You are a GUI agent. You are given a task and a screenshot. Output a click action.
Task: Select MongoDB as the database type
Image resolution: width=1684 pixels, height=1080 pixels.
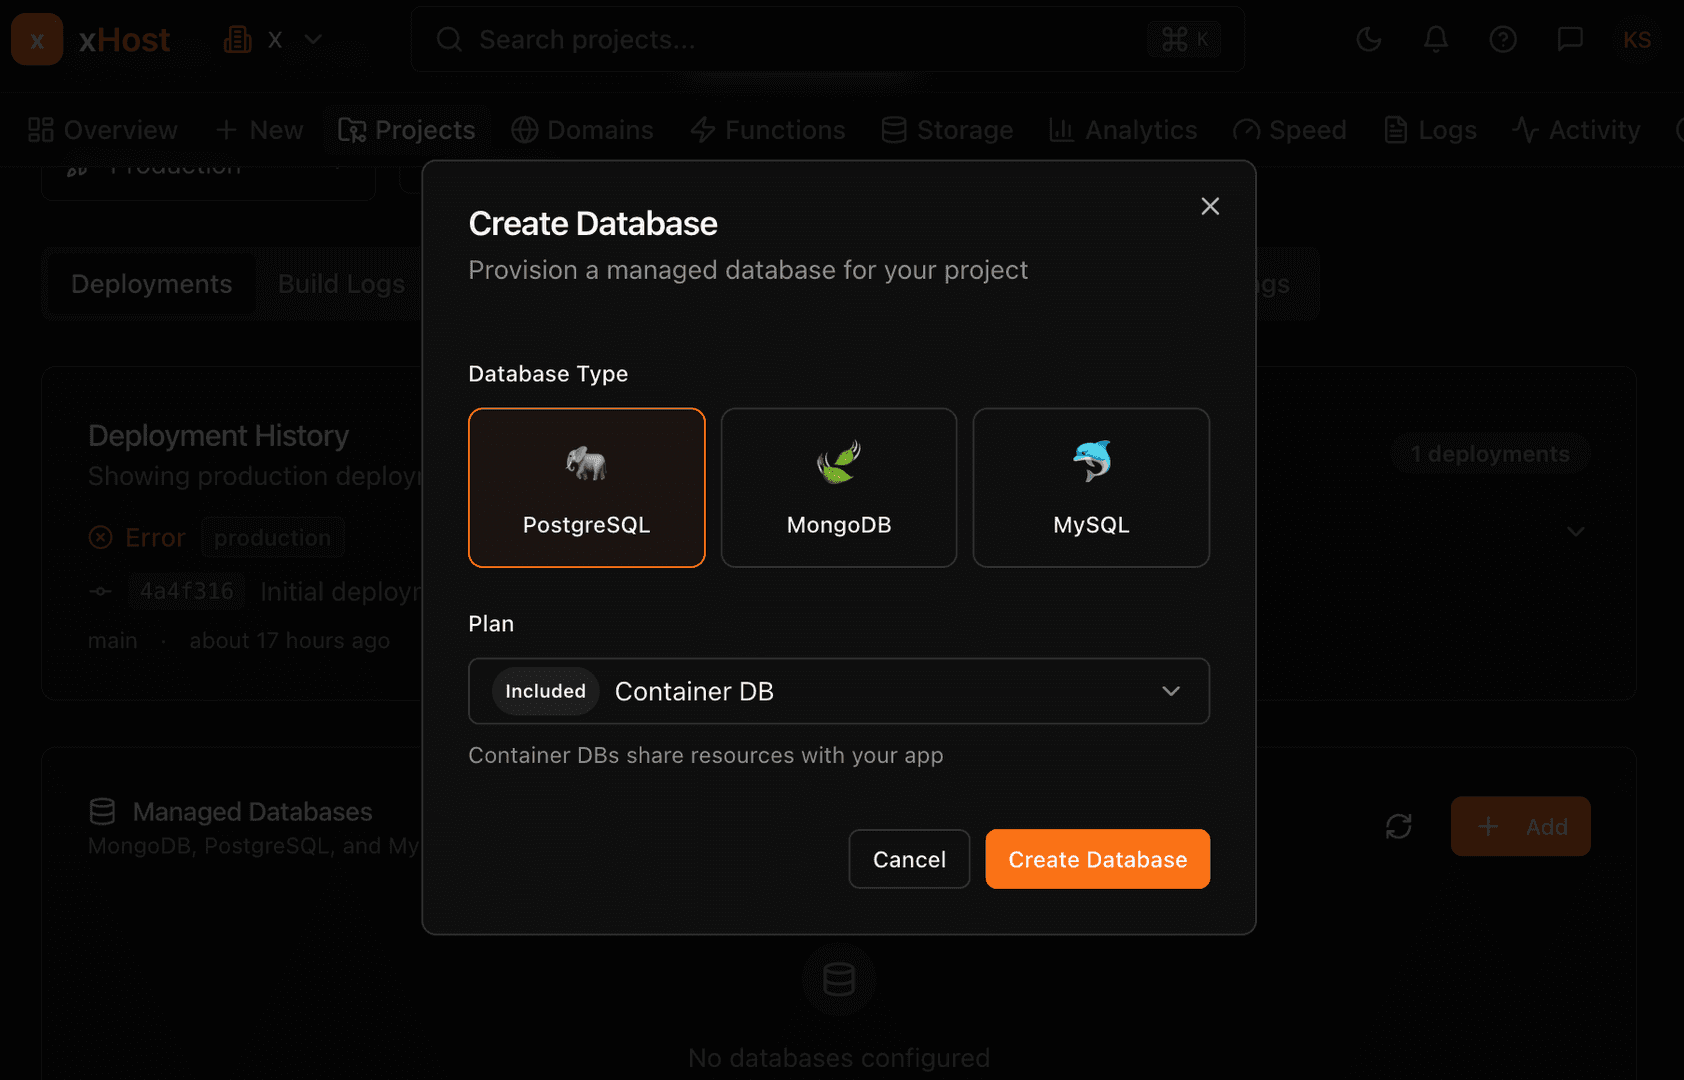coord(838,488)
